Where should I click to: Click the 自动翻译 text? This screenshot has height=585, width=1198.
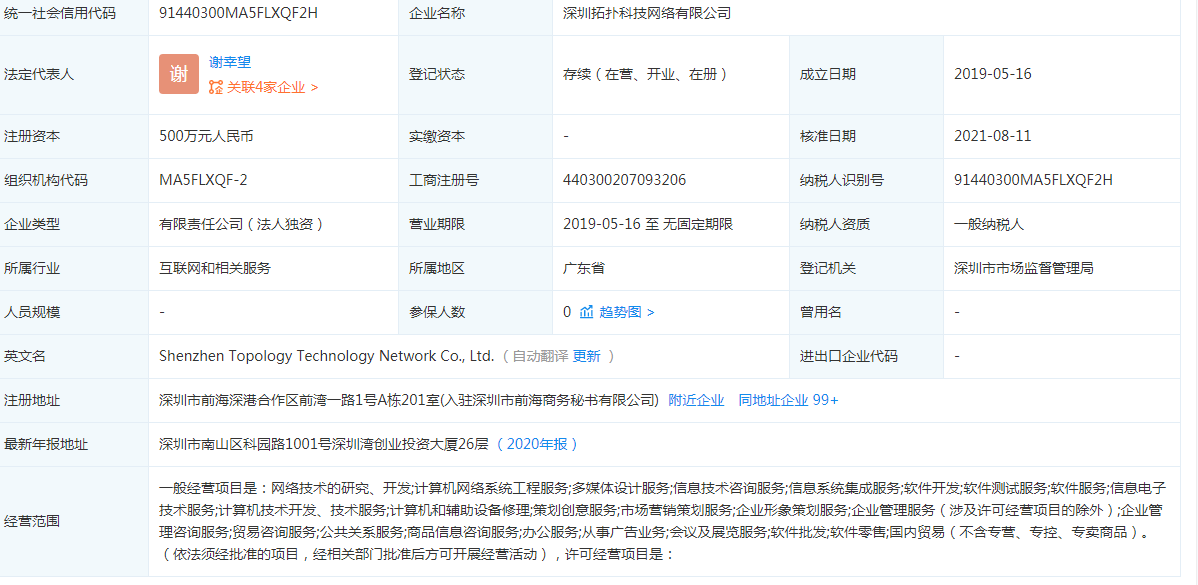coord(540,356)
